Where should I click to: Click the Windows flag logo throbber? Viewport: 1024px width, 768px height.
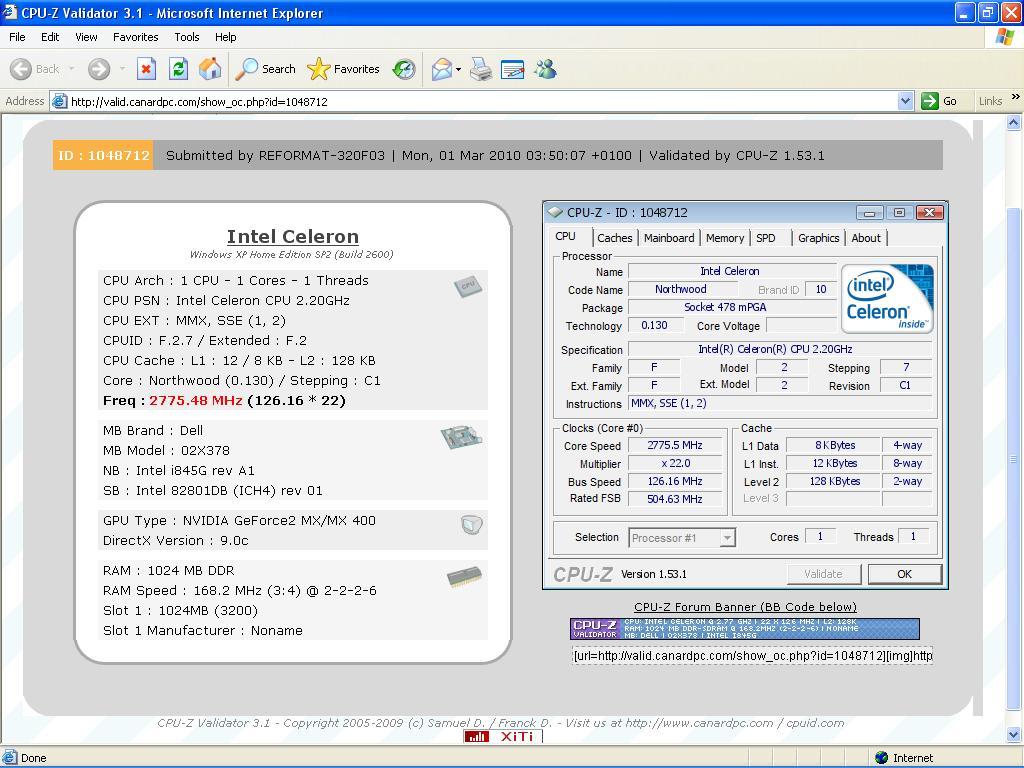(x=1005, y=37)
